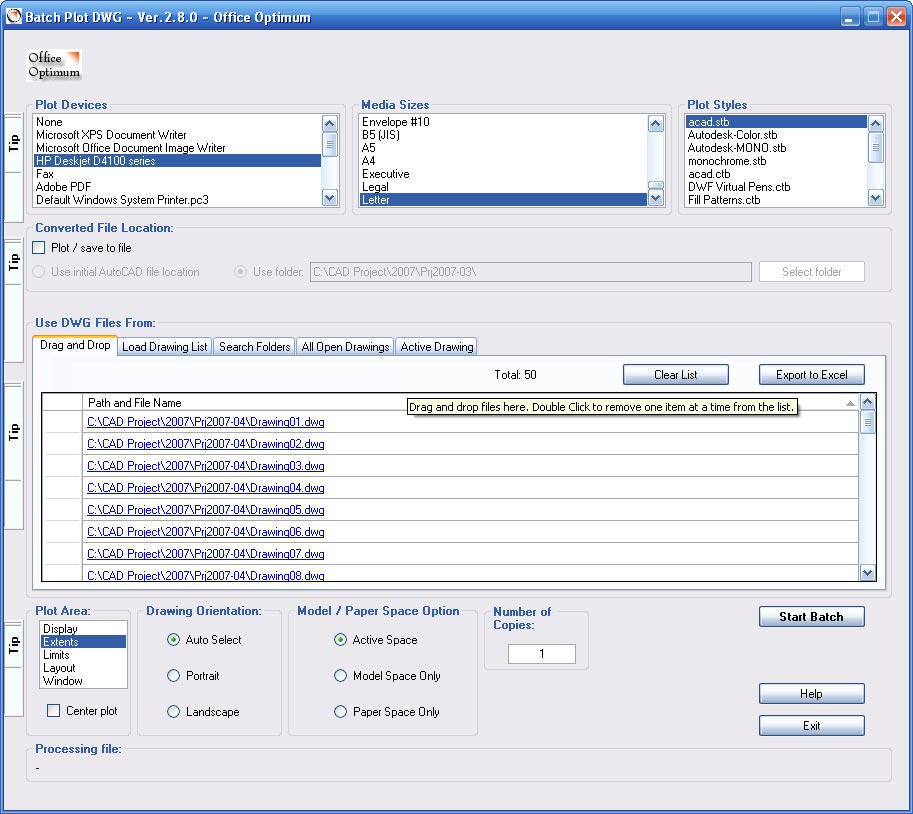Select Landscape orientation
Image resolution: width=913 pixels, height=814 pixels.
[174, 712]
